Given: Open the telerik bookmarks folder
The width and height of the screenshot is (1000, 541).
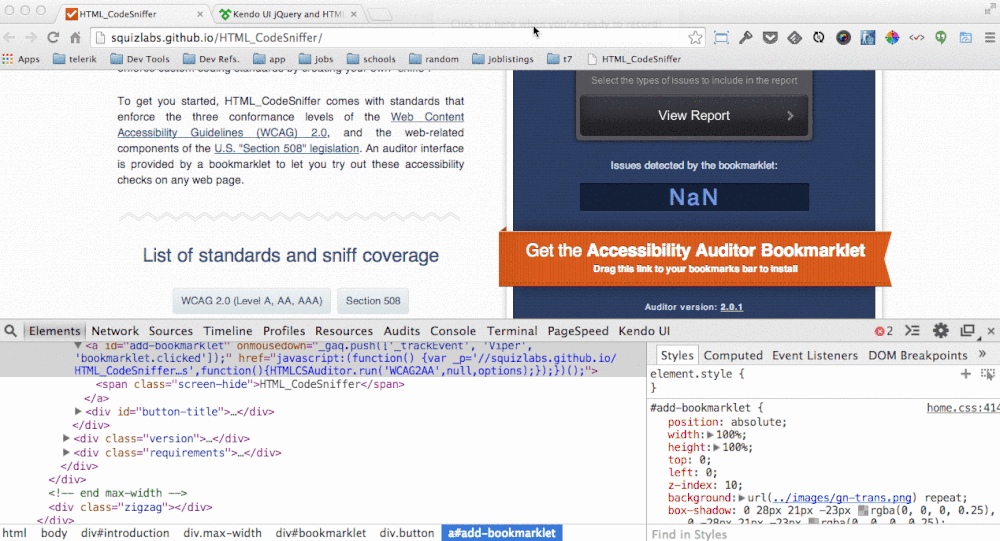Looking at the screenshot, I should pos(75,59).
